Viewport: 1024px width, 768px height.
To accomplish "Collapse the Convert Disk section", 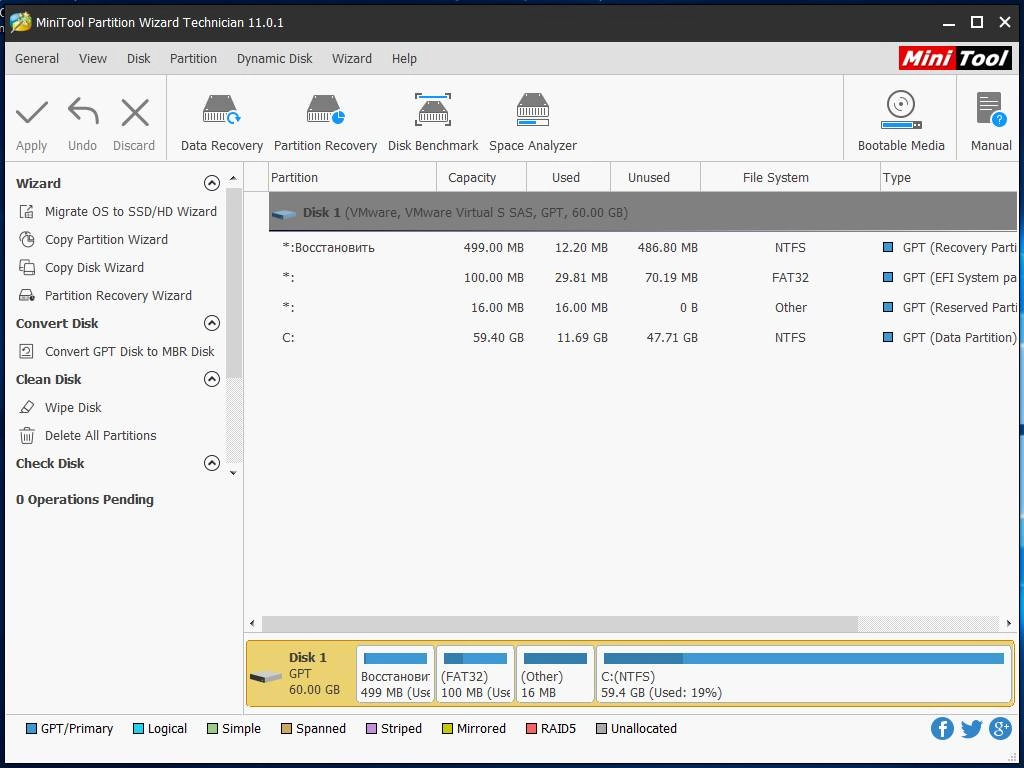I will pyautogui.click(x=212, y=323).
